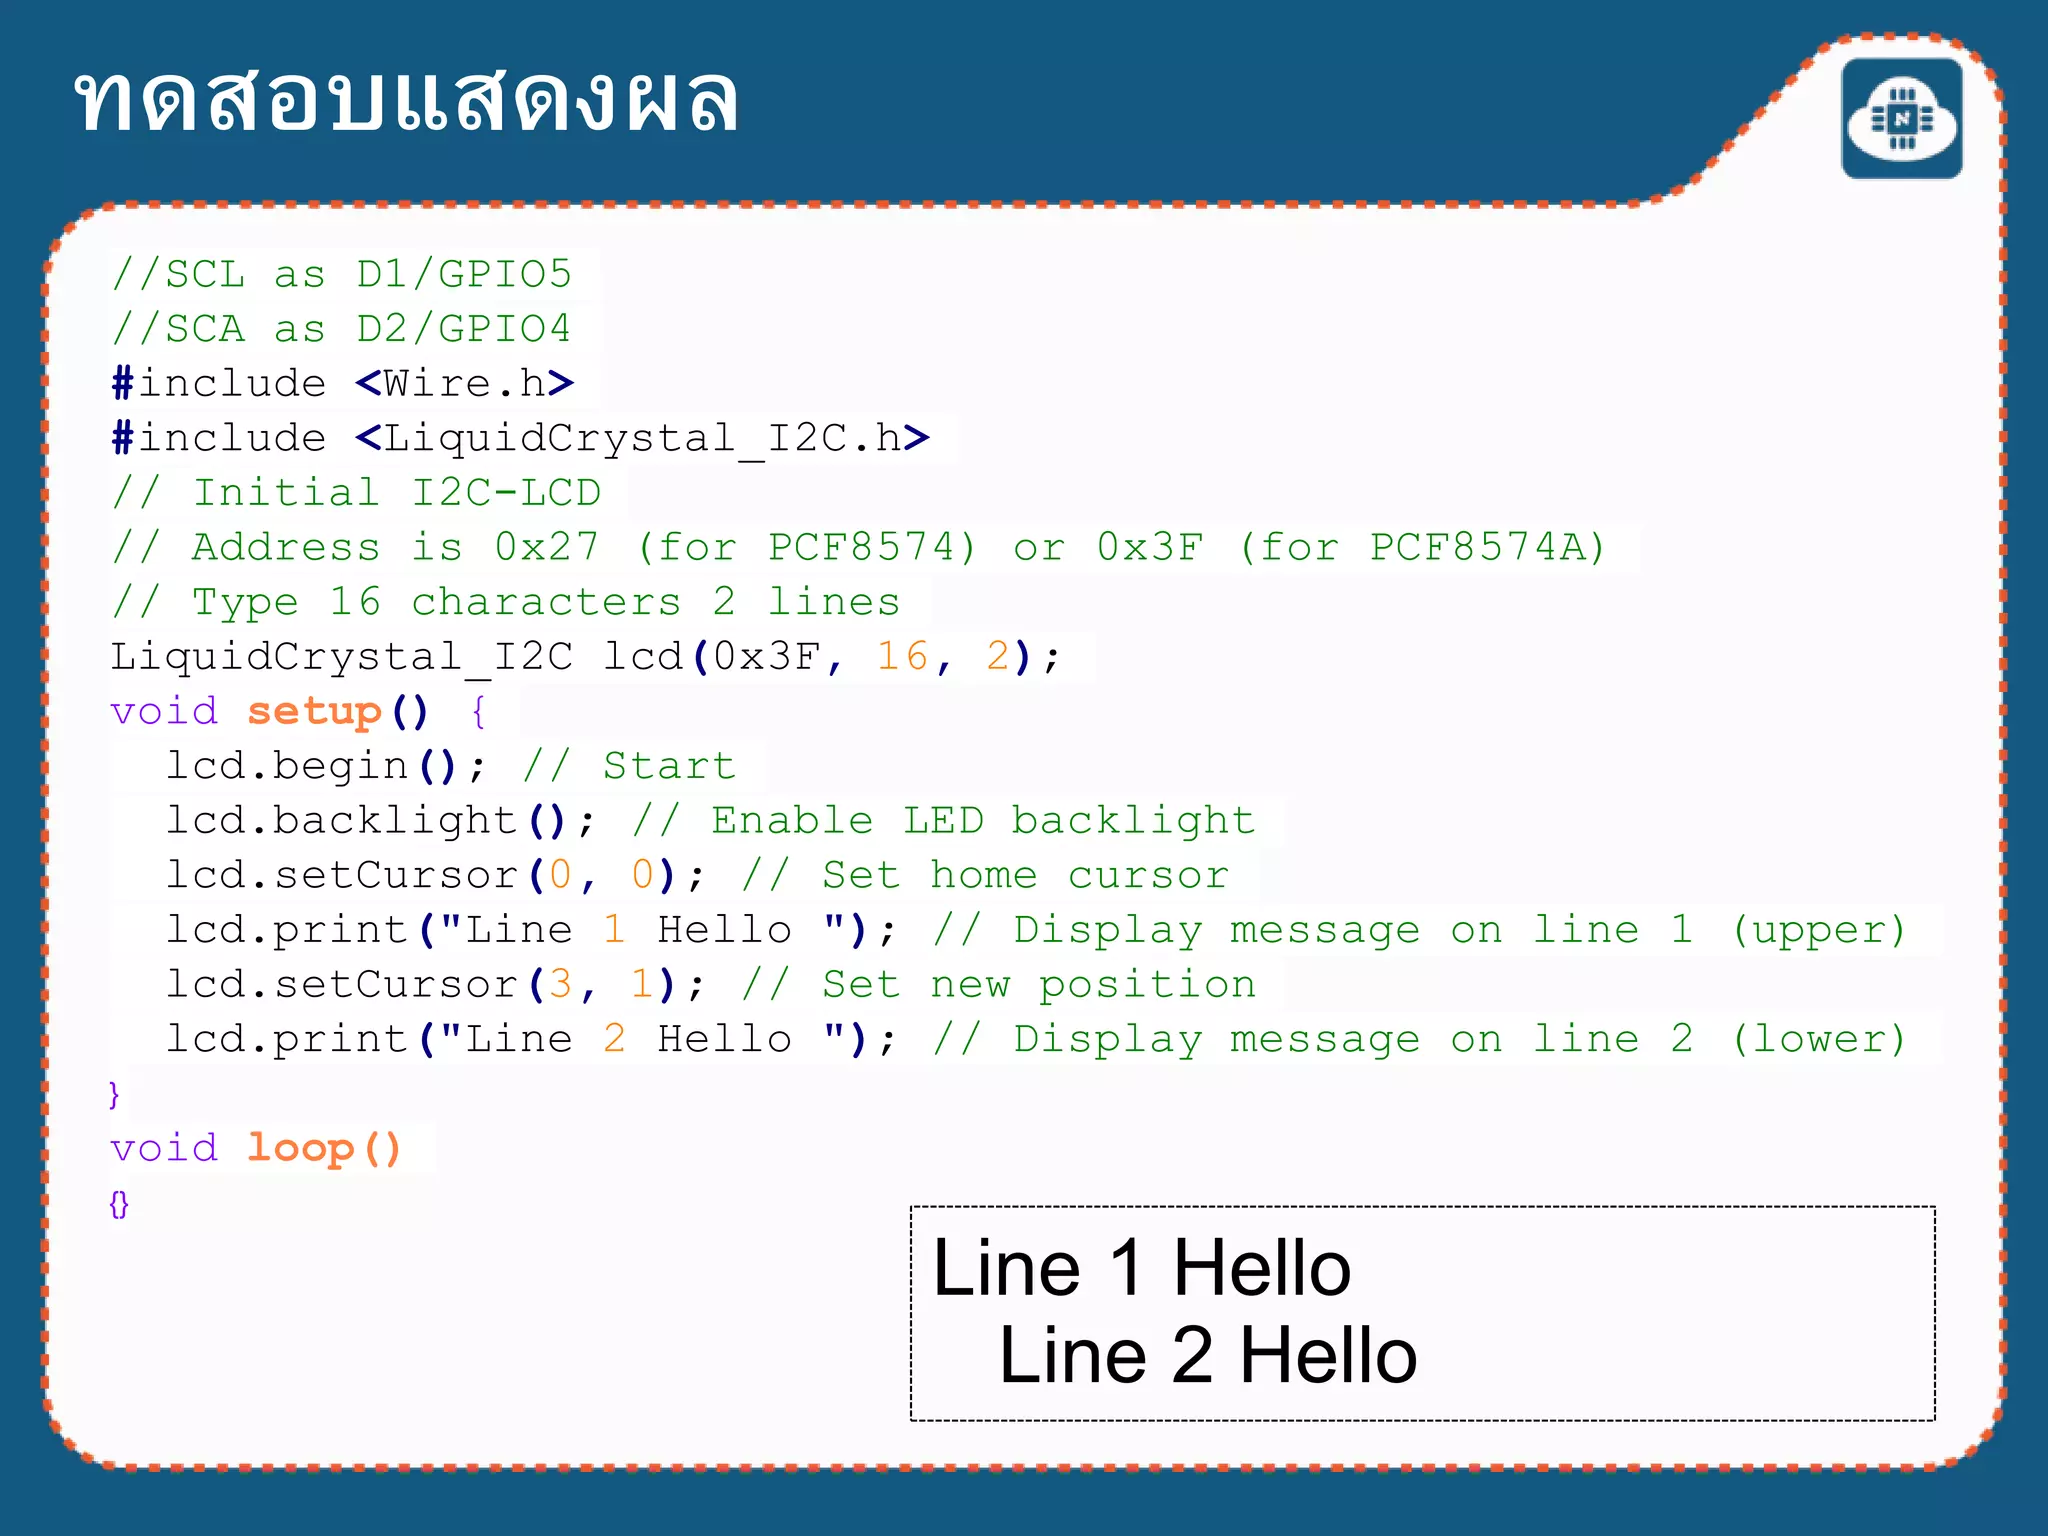Screen dimensions: 2048x1536
Task: Click the "lcd.backlight();" statement
Action: coord(381,820)
